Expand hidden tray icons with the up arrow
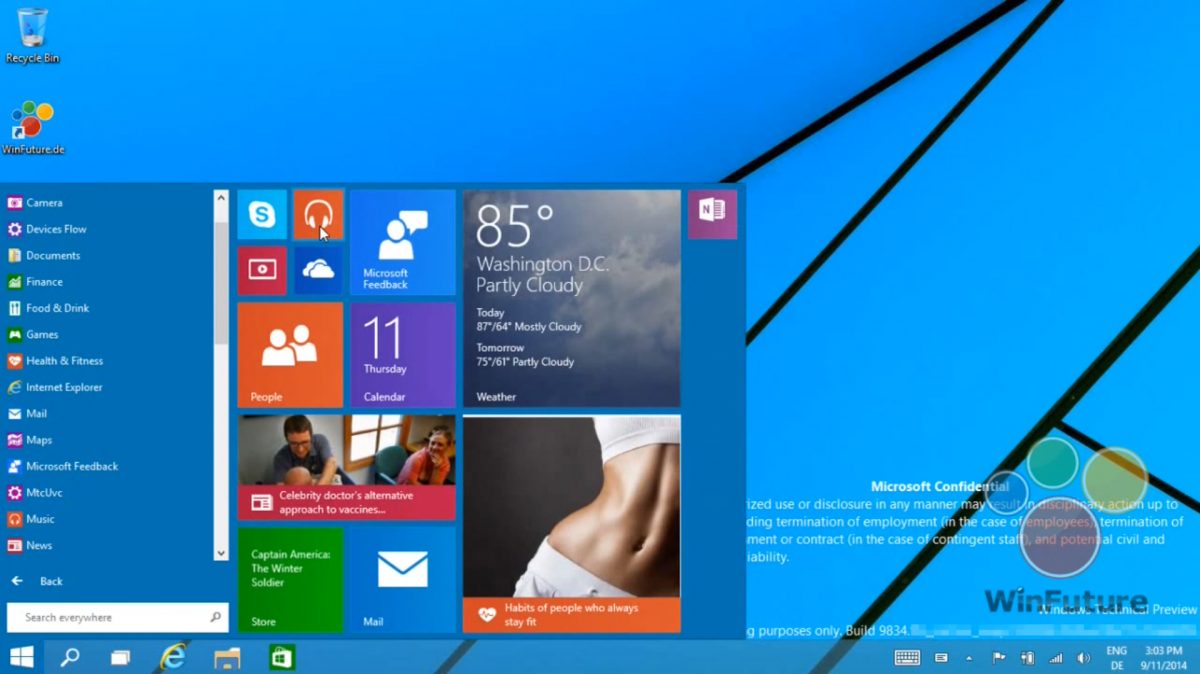This screenshot has height=674, width=1200. 968,657
